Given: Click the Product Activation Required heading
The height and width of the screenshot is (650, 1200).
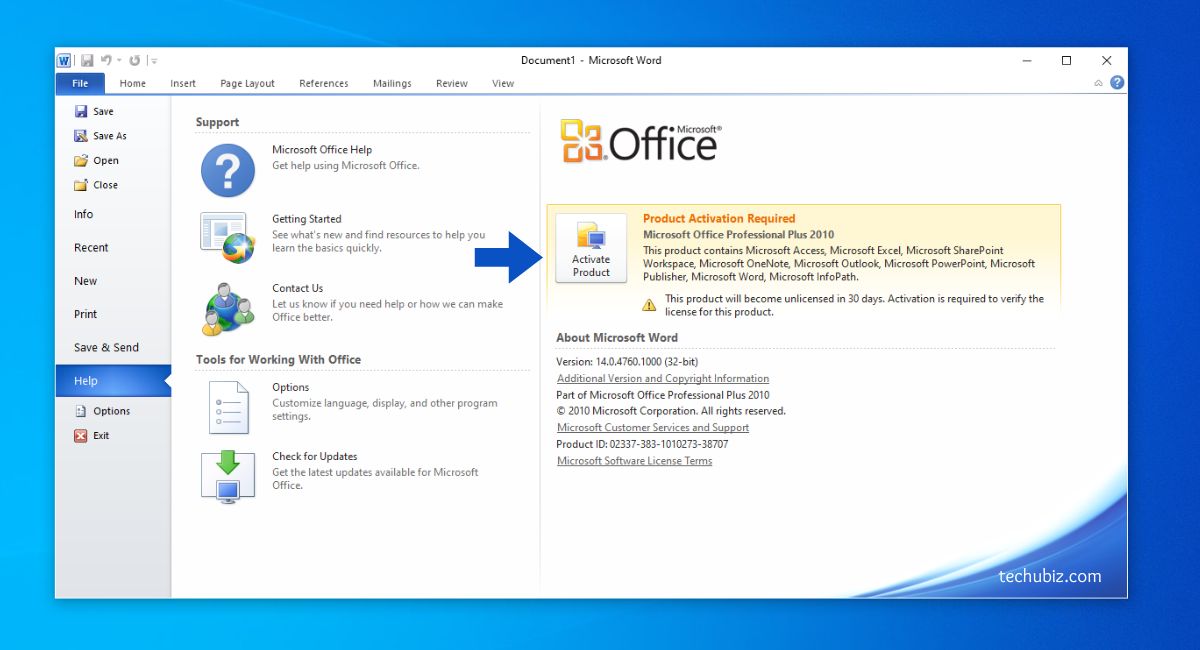Looking at the screenshot, I should coord(719,218).
